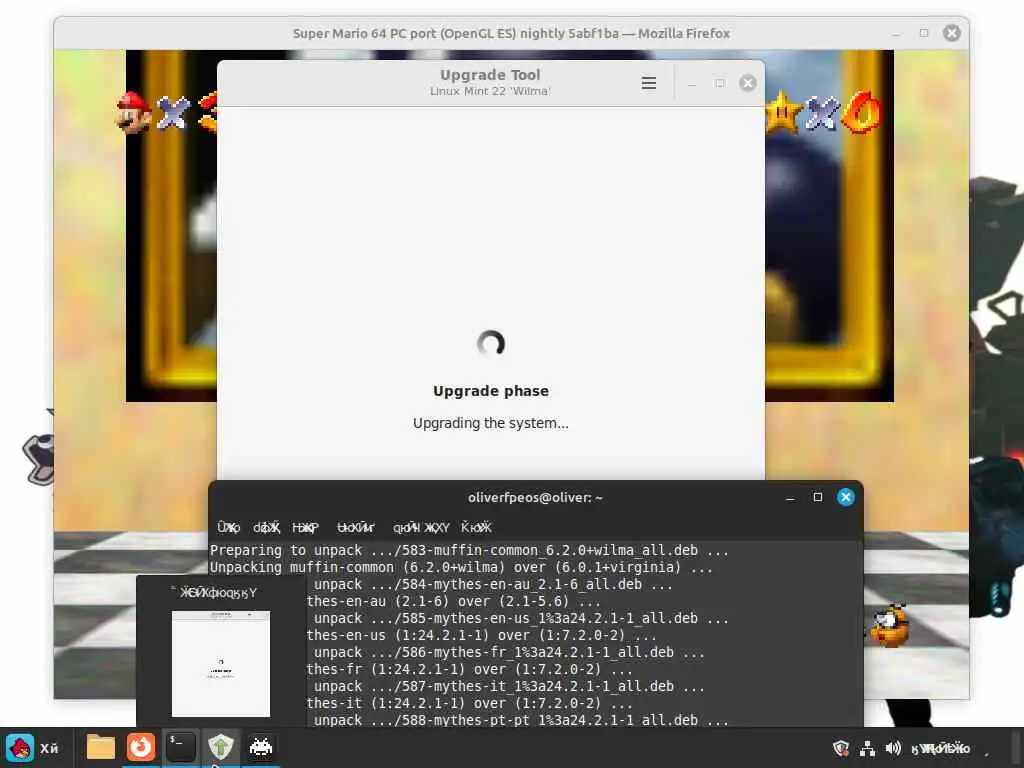
Task: Open the first terminal menu (File)
Action: (x=229, y=527)
